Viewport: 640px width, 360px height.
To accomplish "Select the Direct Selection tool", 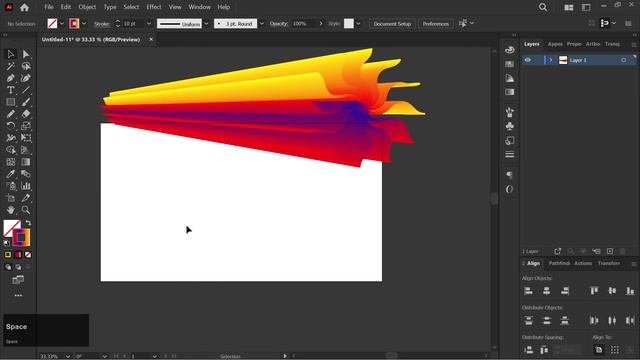I will pyautogui.click(x=26, y=54).
